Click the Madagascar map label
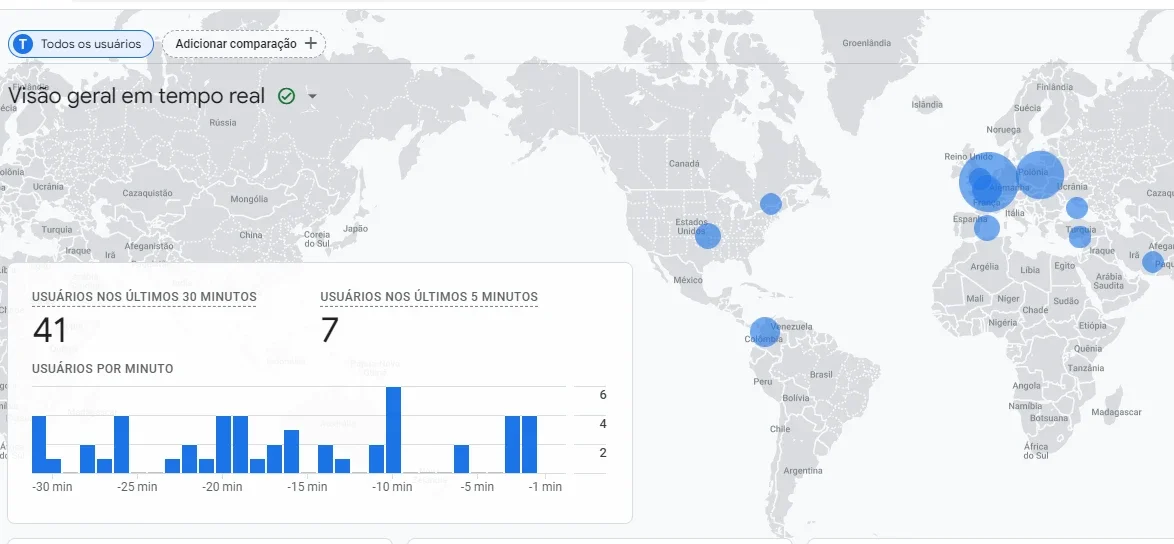1174x544 pixels. point(1116,412)
